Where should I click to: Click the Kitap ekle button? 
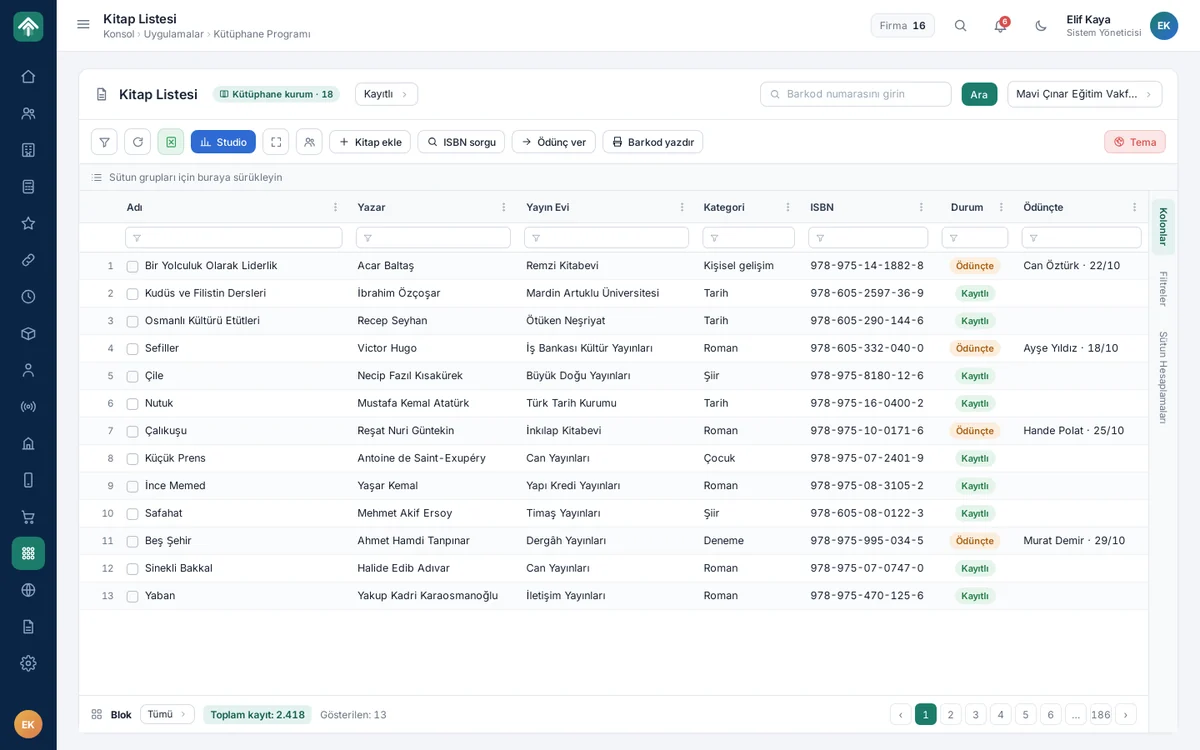point(370,142)
